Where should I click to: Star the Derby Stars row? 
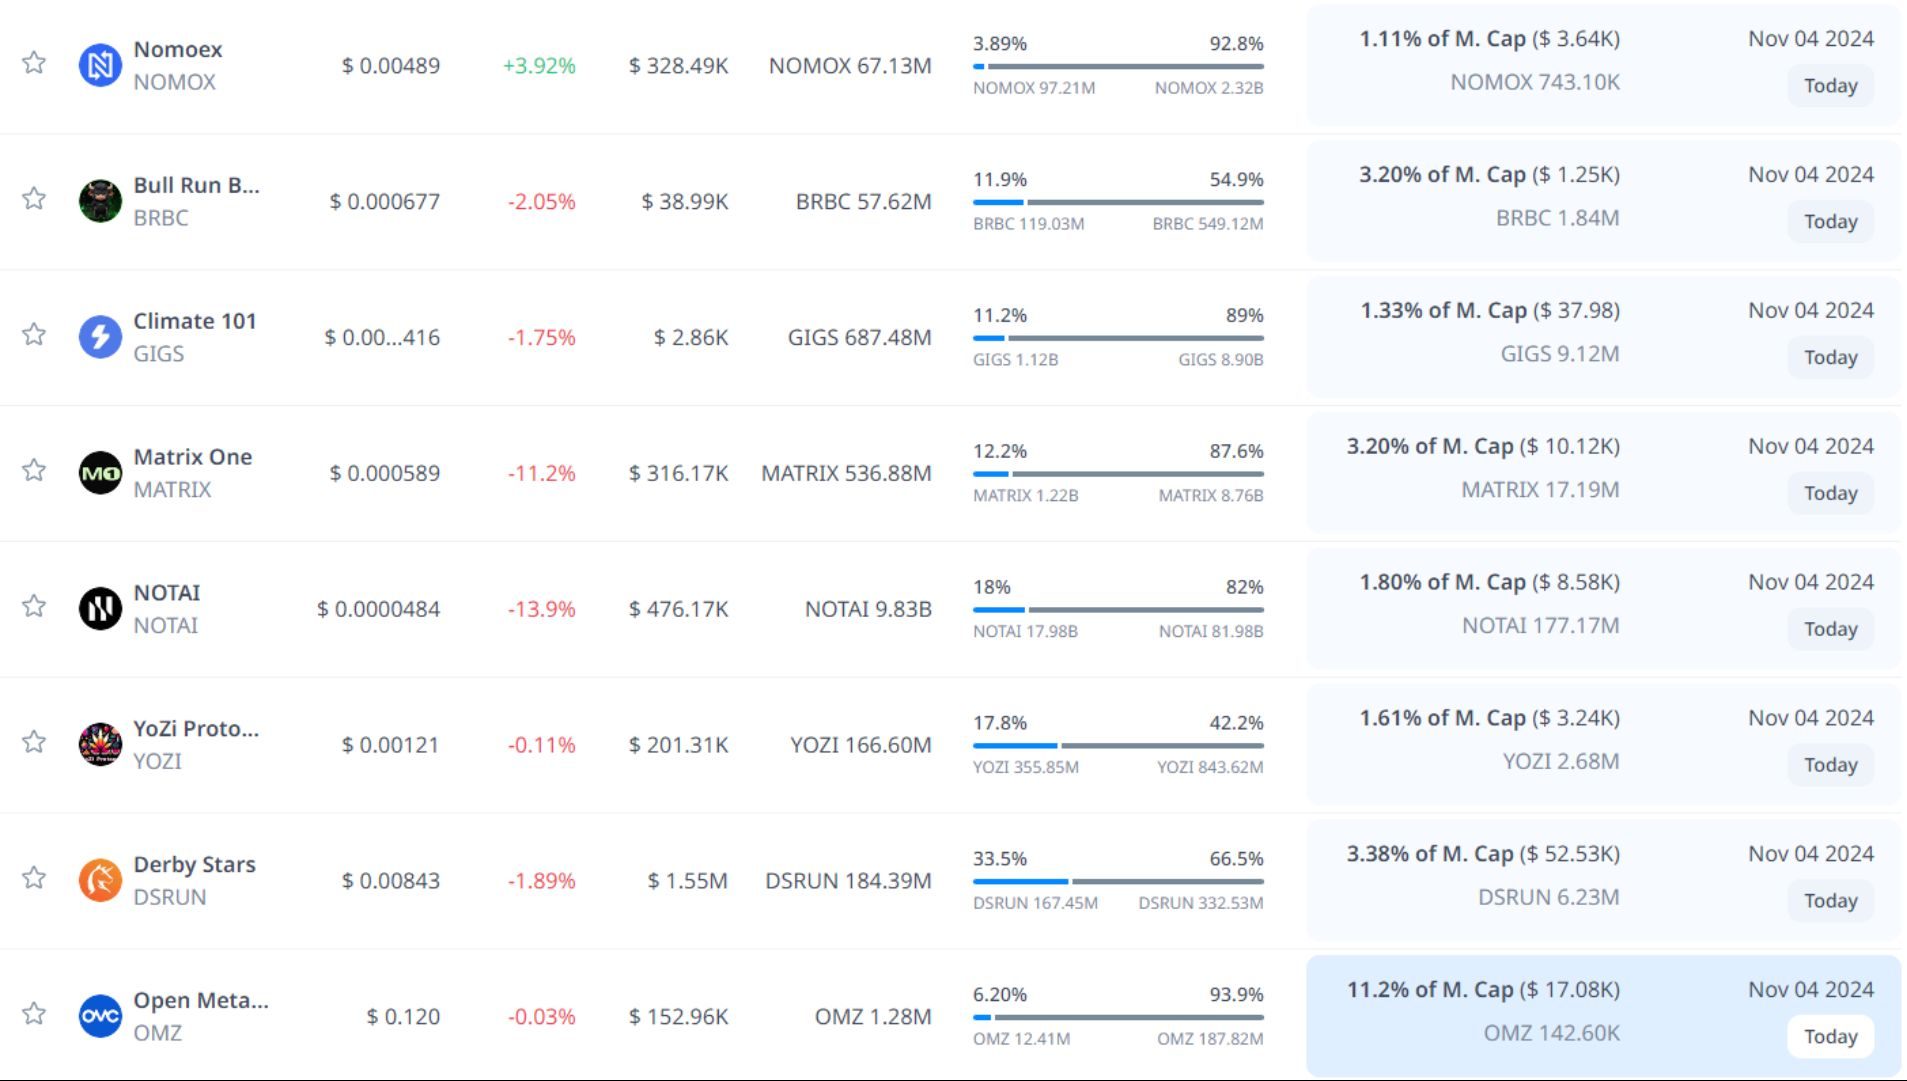[34, 878]
